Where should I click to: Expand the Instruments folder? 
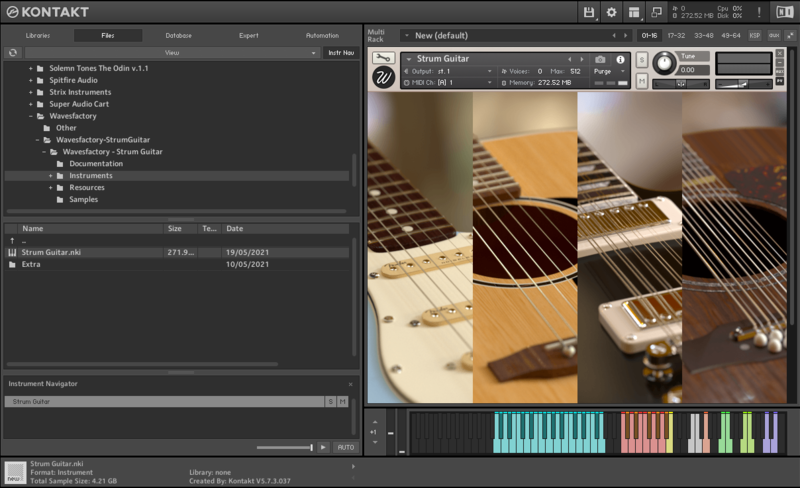50,176
